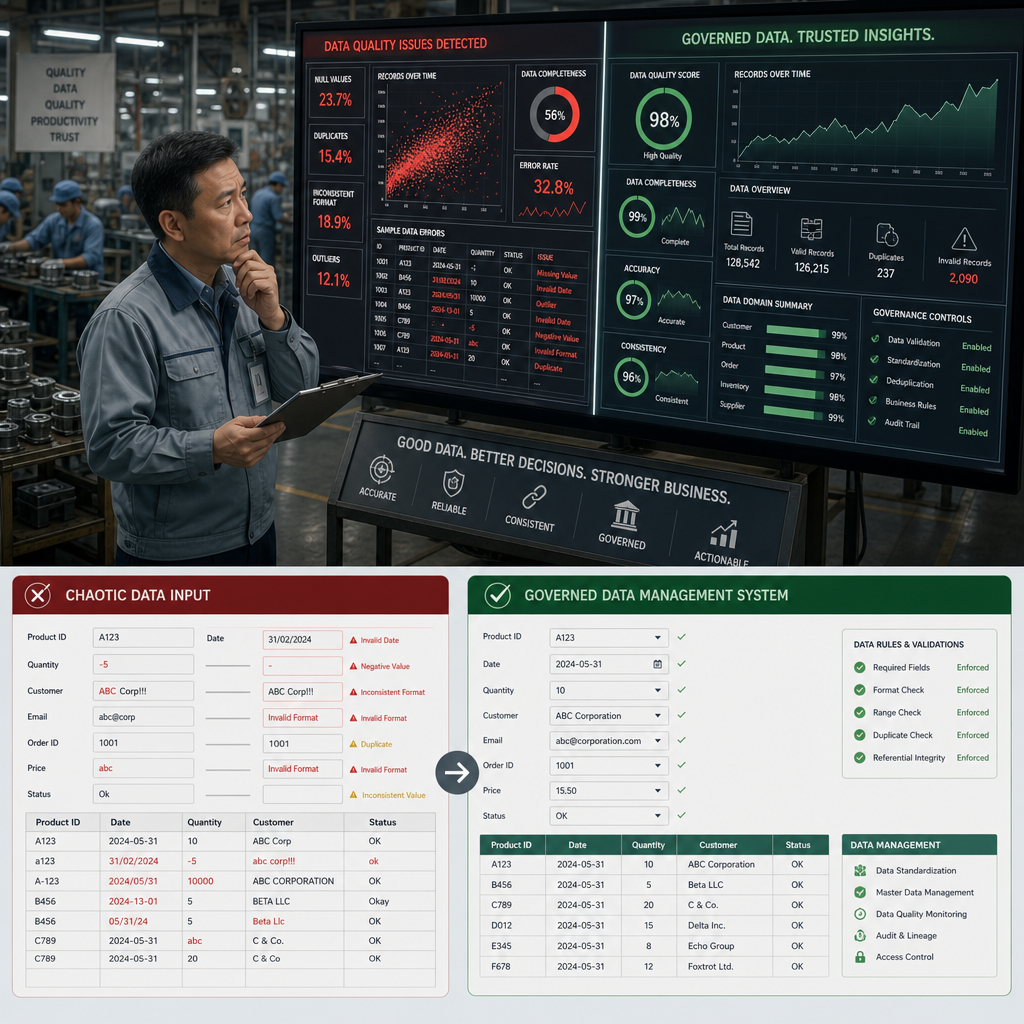The width and height of the screenshot is (1024, 1024).
Task: Click the Total Records value 128,542
Action: 743,263
